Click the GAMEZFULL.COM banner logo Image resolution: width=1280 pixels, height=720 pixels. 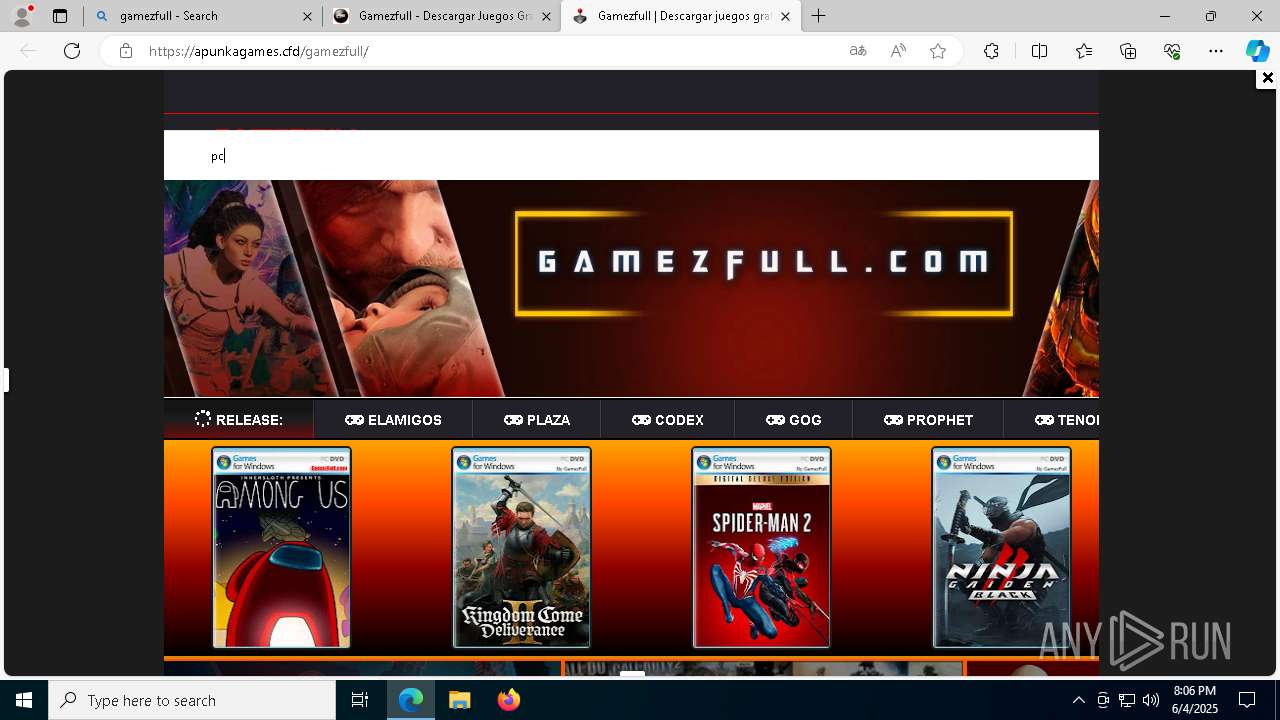coord(764,262)
